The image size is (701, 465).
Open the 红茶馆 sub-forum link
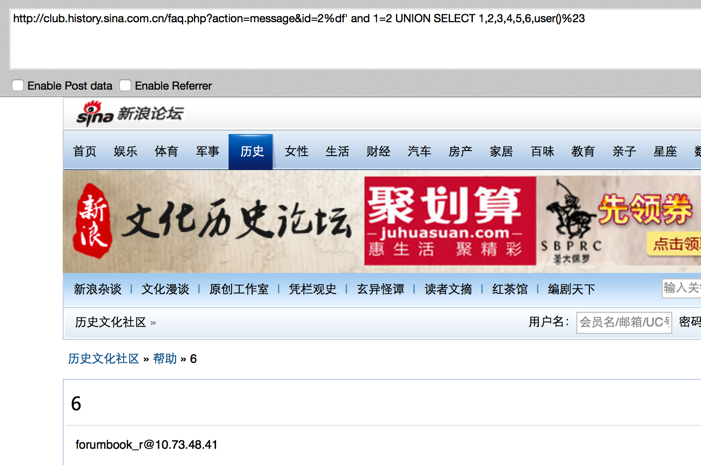(x=510, y=289)
